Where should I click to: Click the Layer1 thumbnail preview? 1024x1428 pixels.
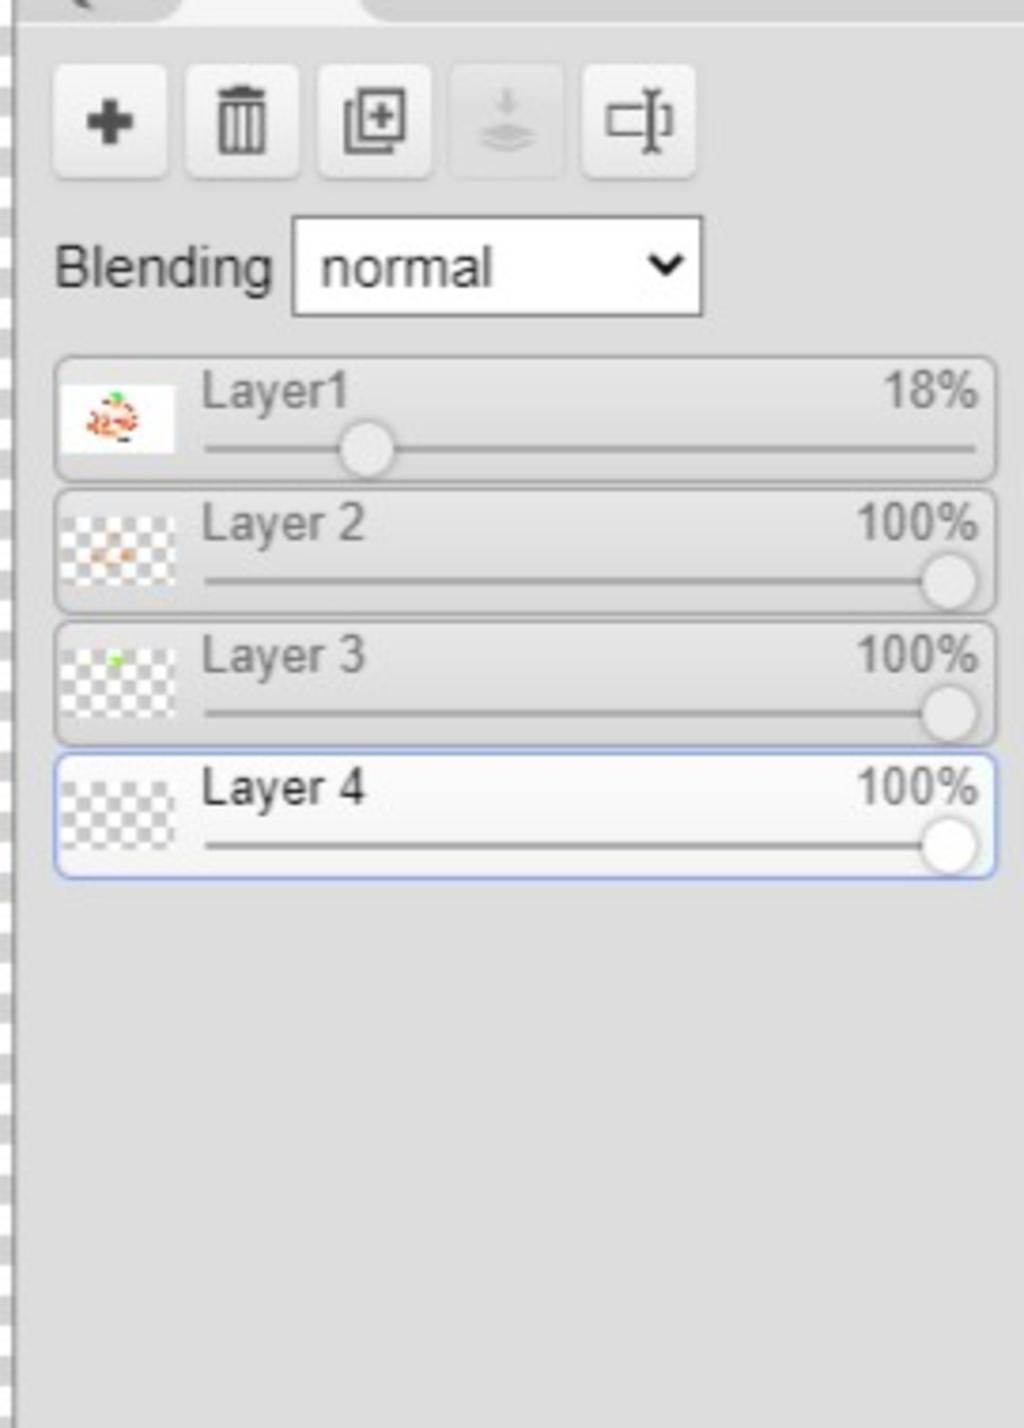coord(118,418)
